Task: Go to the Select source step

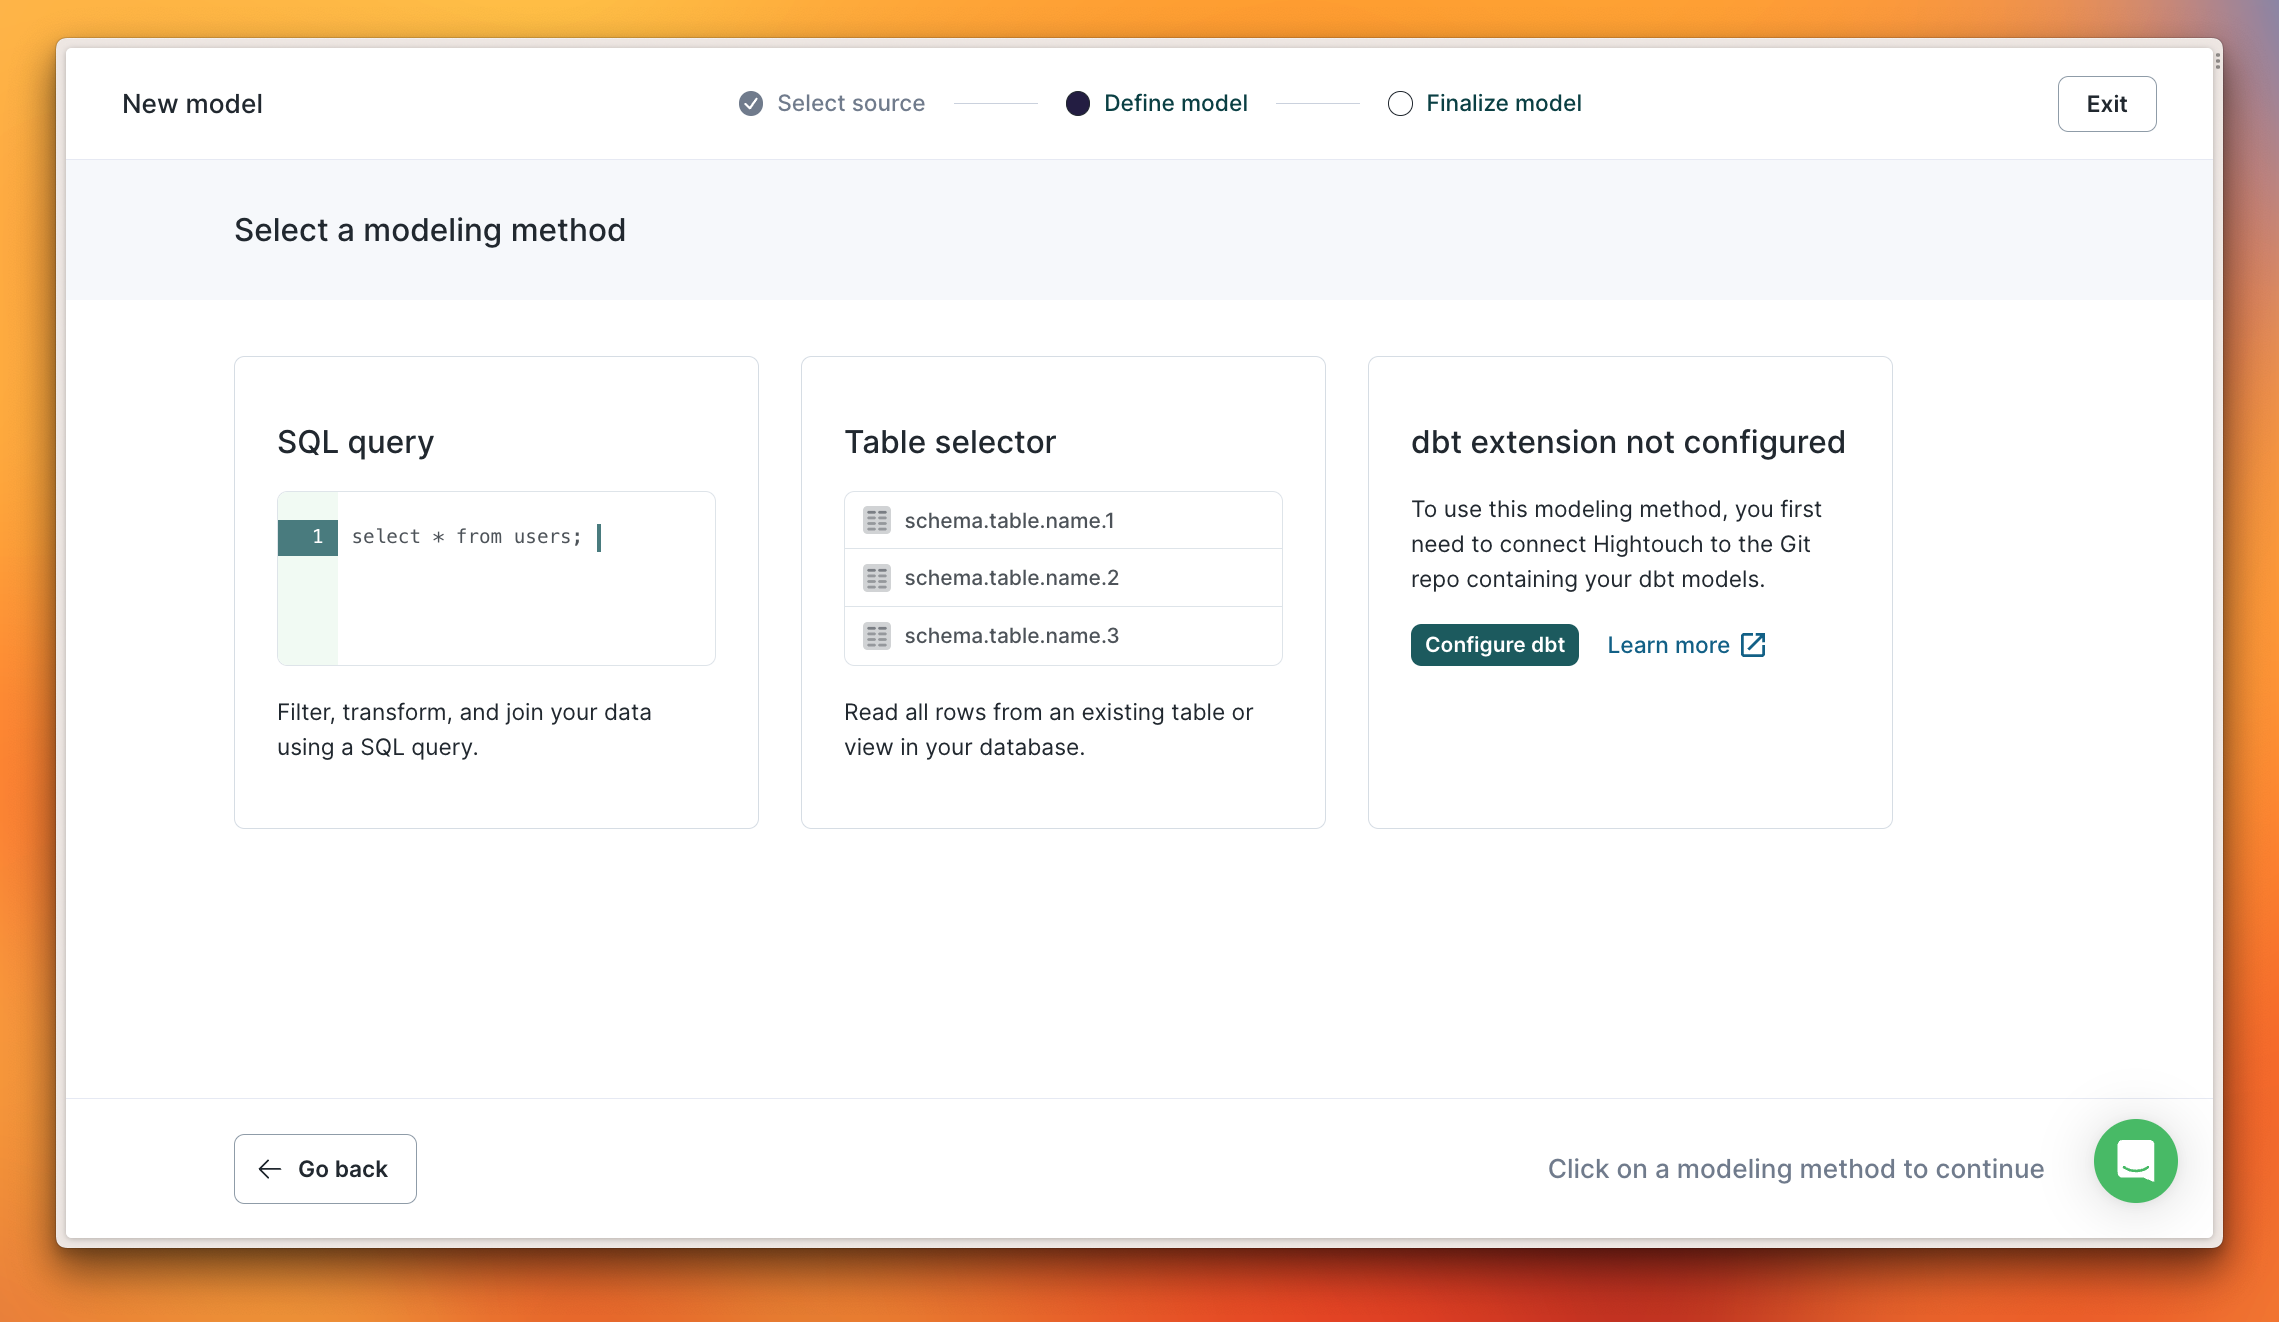Action: click(x=851, y=104)
